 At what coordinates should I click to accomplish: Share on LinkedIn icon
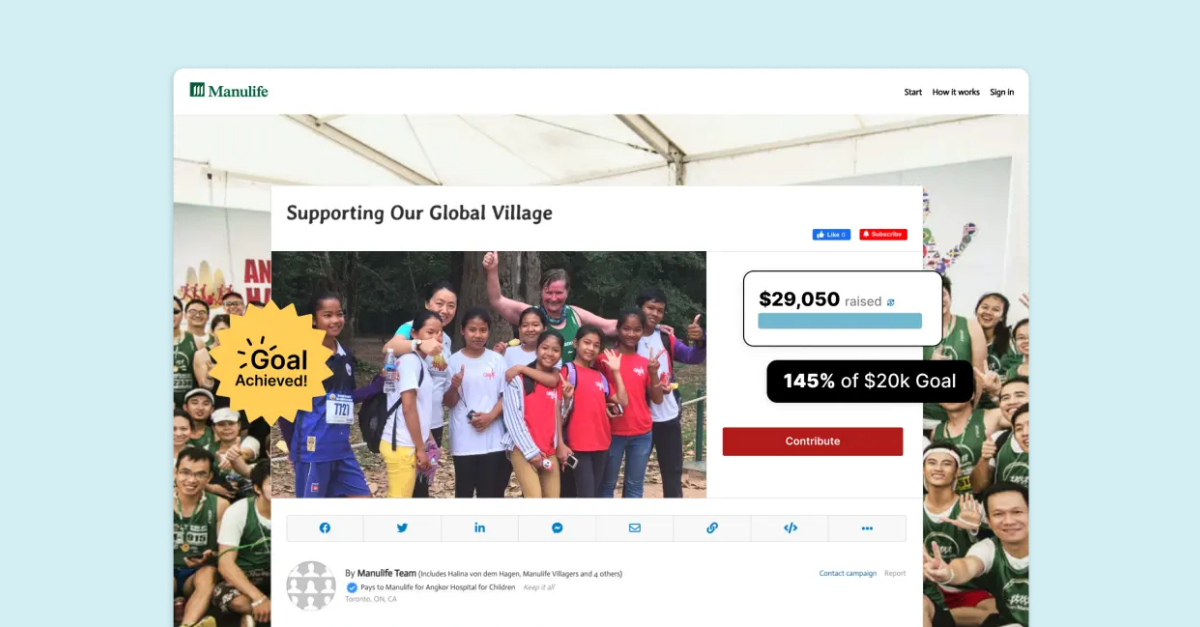pos(480,528)
